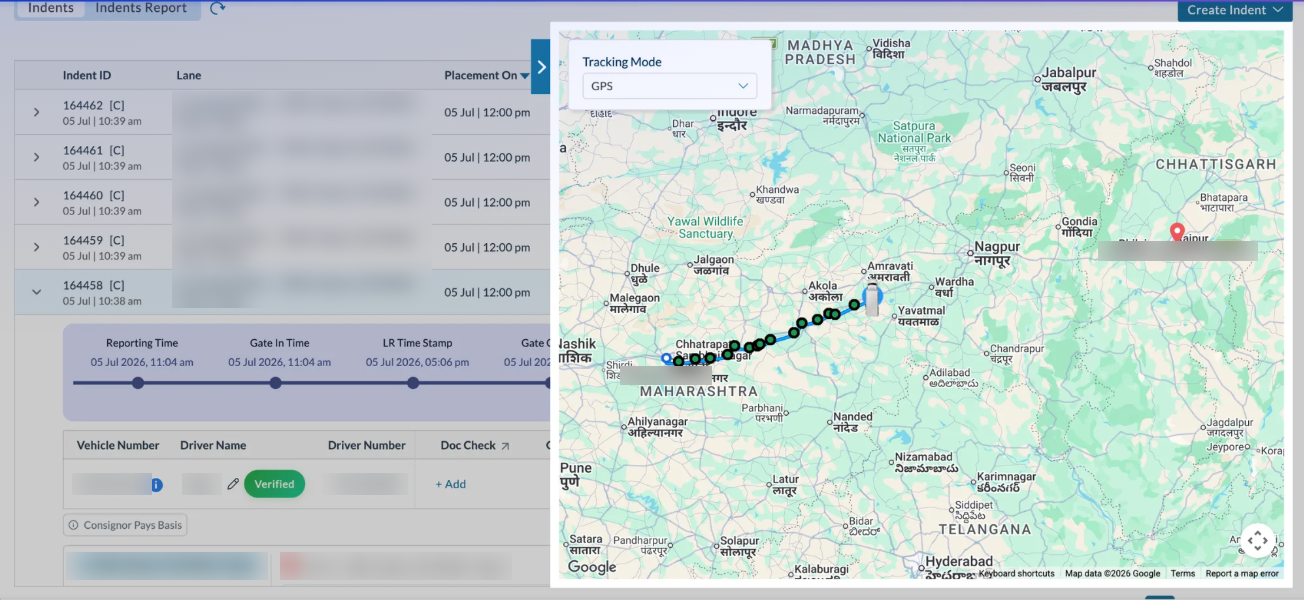The image size is (1304, 600).
Task: Click the refresh icon beside Indents Report
Action: [x=217, y=8]
